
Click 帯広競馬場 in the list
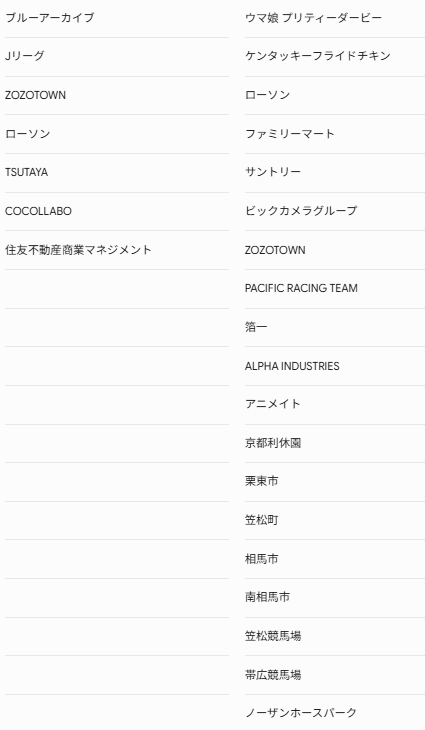(273, 675)
